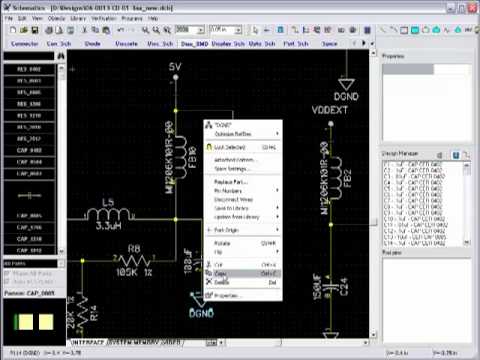Choose Delete in the context menu

tap(243, 282)
